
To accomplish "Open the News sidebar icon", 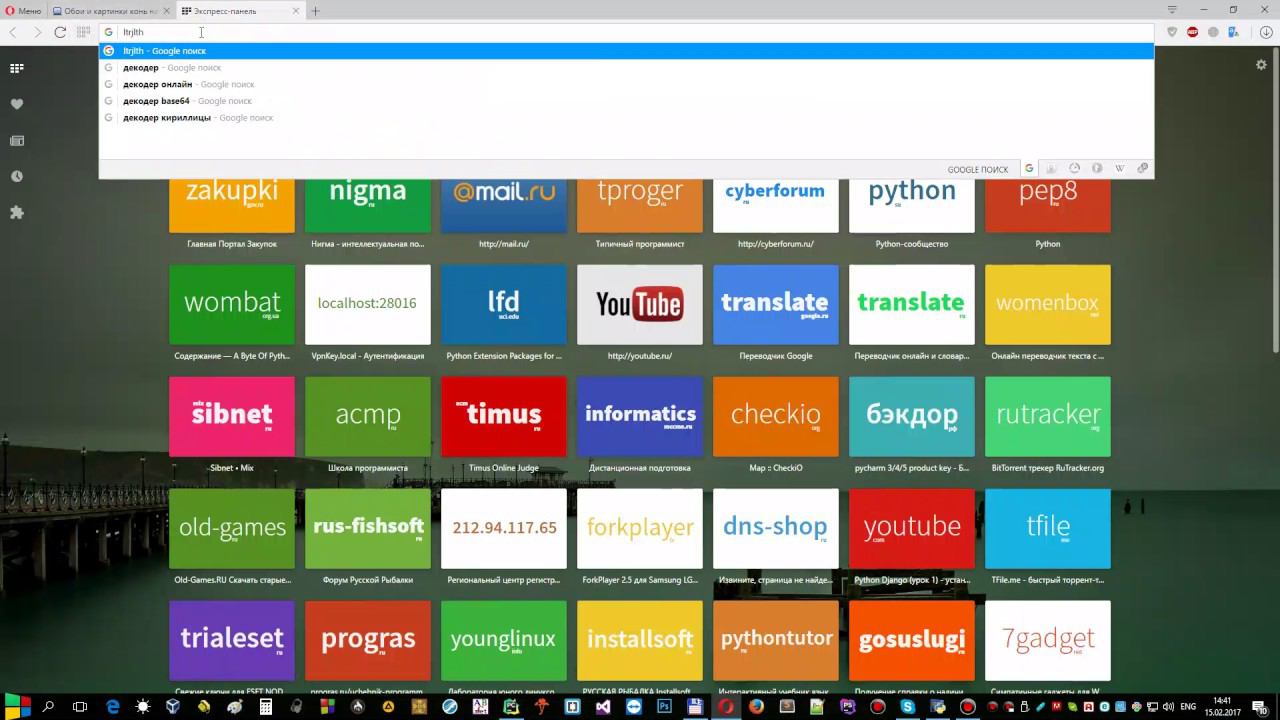I will (x=16, y=140).
